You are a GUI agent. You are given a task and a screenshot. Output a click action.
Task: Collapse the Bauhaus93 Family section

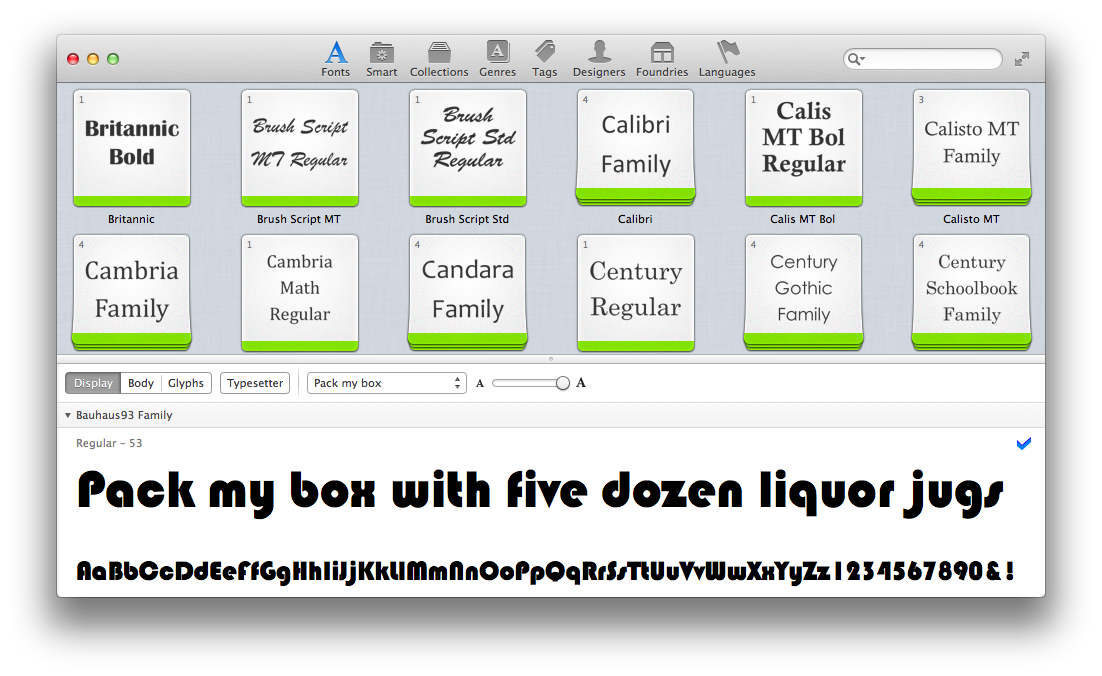[x=68, y=415]
